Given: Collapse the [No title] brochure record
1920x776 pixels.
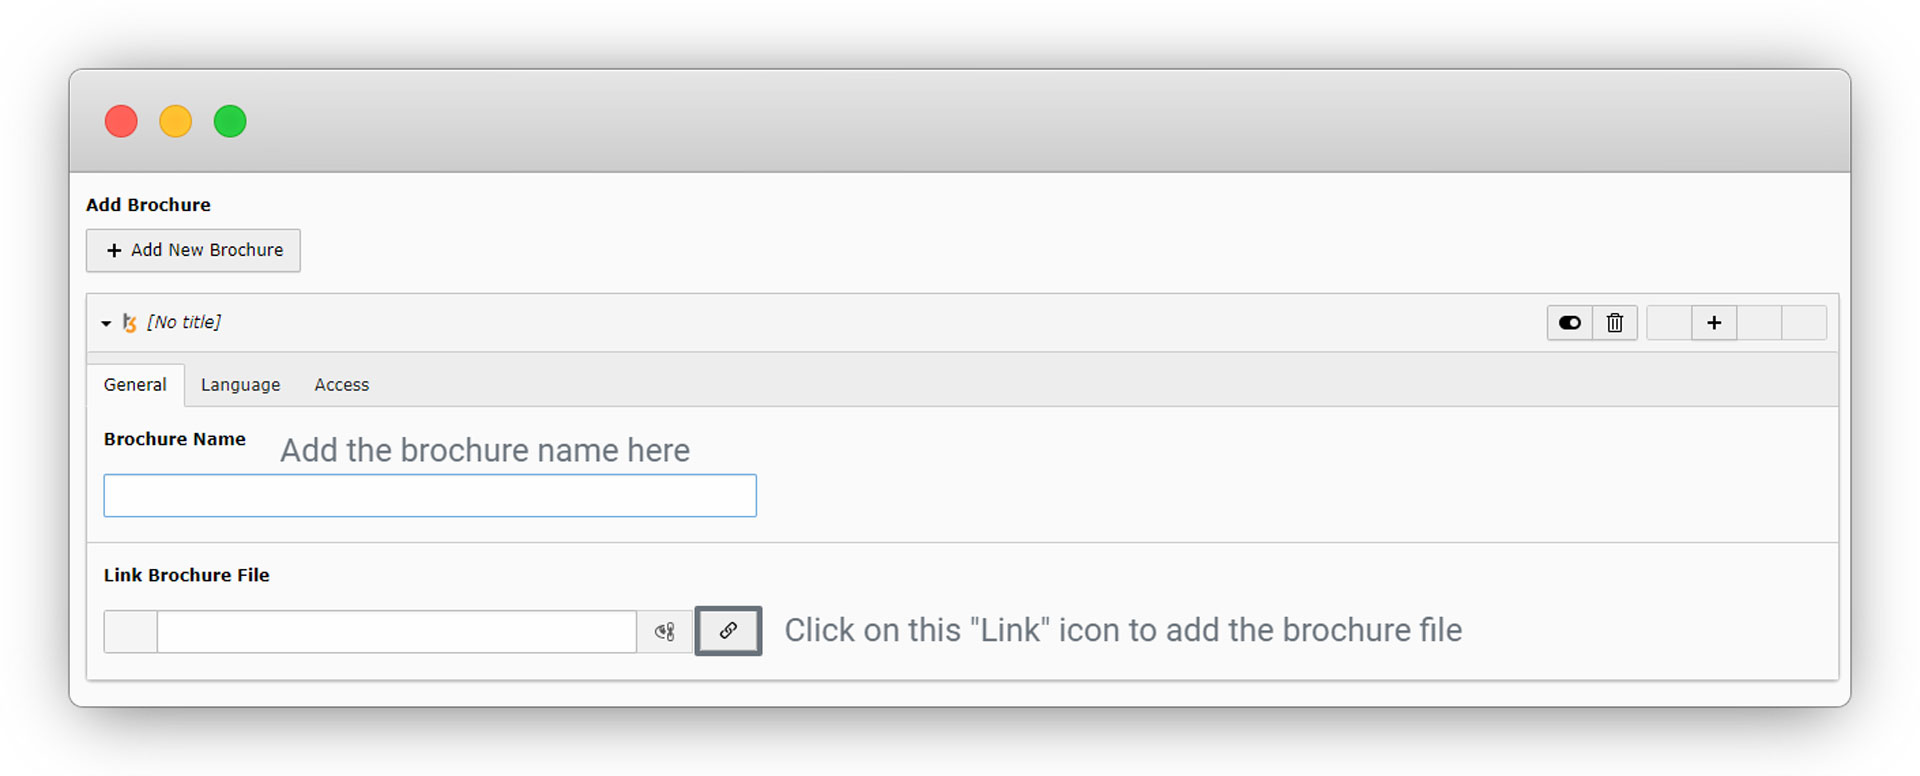Looking at the screenshot, I should [106, 323].
